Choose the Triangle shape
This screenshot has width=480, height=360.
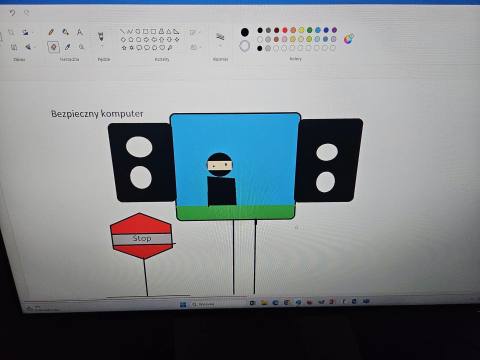click(169, 32)
